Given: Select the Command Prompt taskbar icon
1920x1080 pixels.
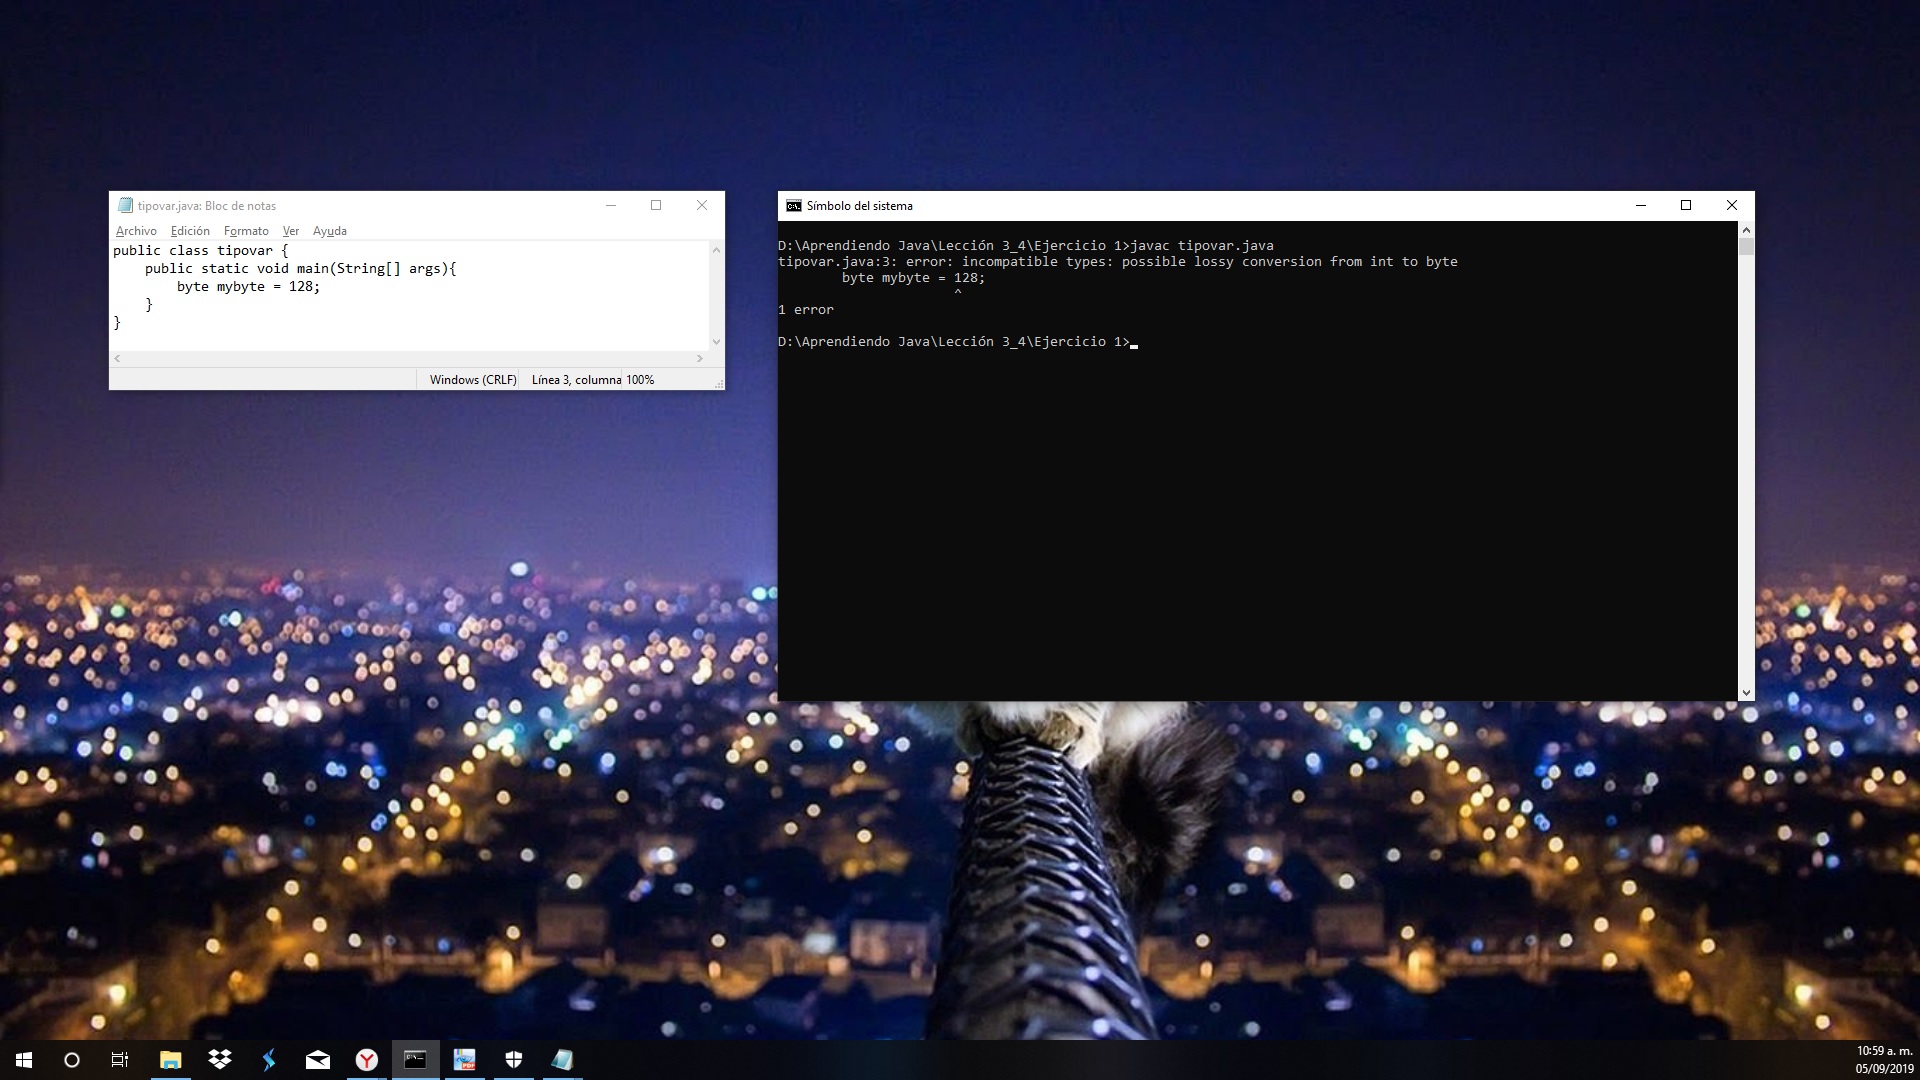Looking at the screenshot, I should click(x=415, y=1060).
